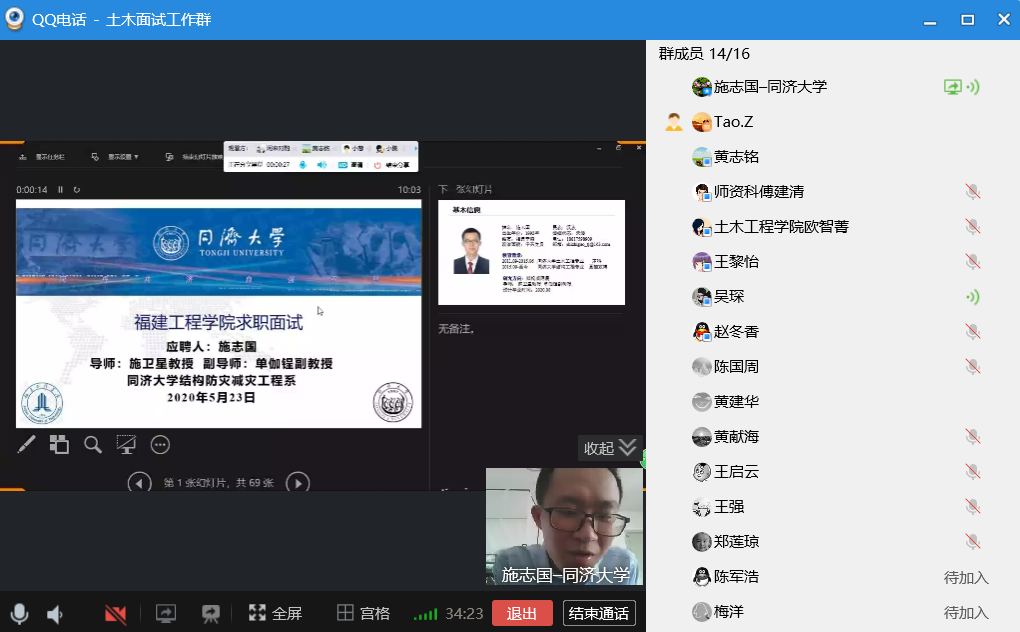Screen dimensions: 1020x632
Task: Click the 结束幻灯片放映 option
Action: pos(194,157)
